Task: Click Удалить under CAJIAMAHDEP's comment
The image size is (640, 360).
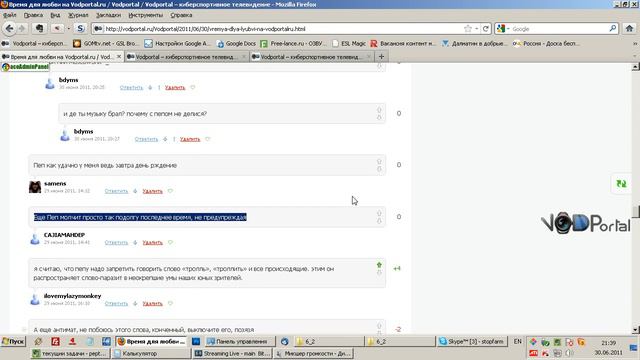Action: point(152,242)
